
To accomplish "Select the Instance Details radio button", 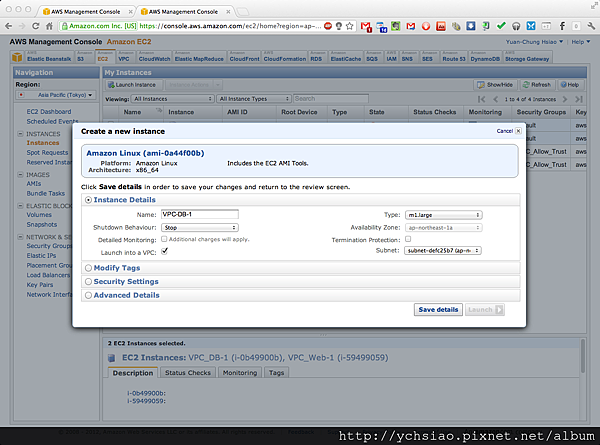I will [88, 200].
